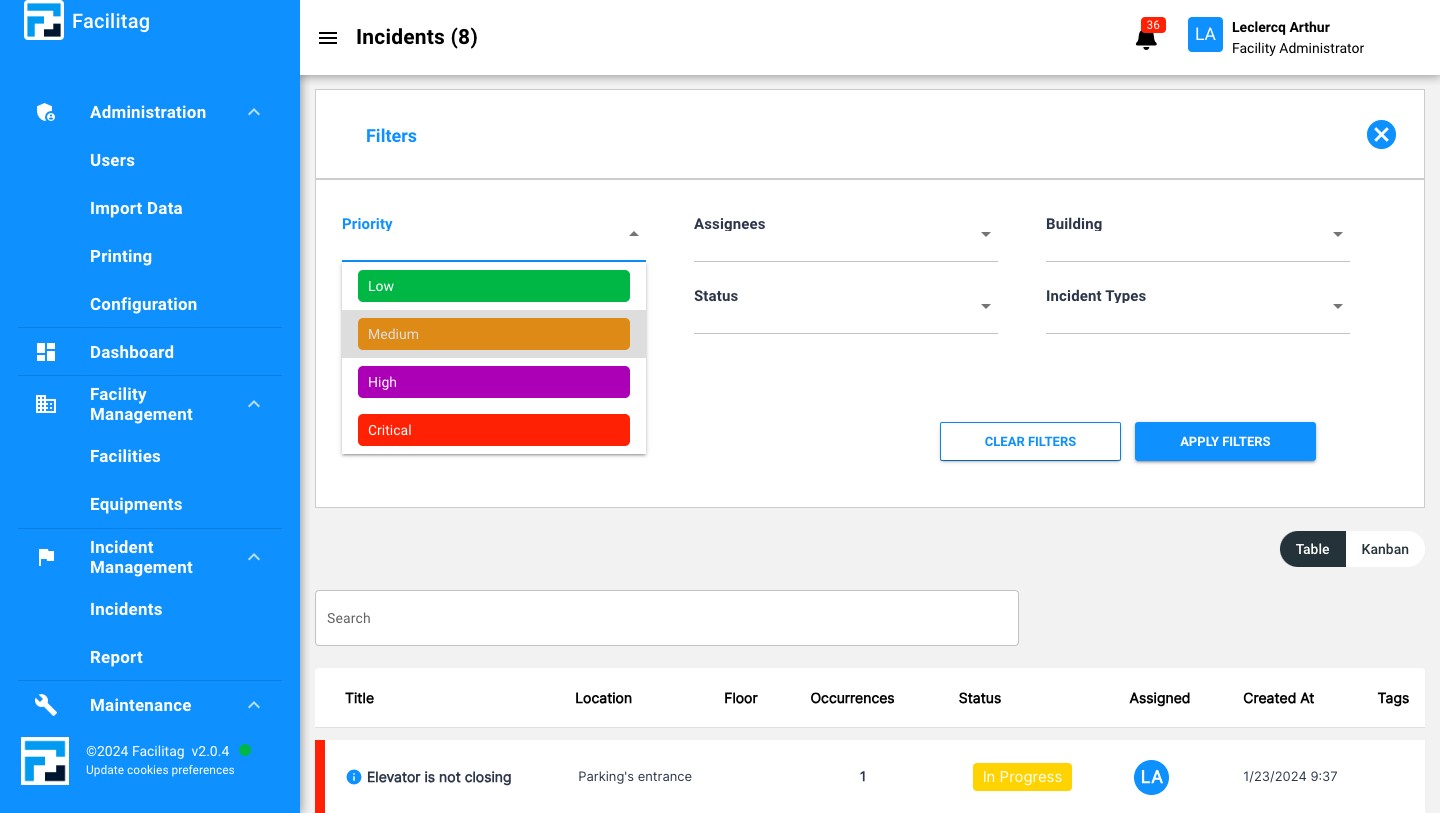Go to Equipments in sidebar
Screen dimensions: 1440x813
pyautogui.click(x=136, y=504)
